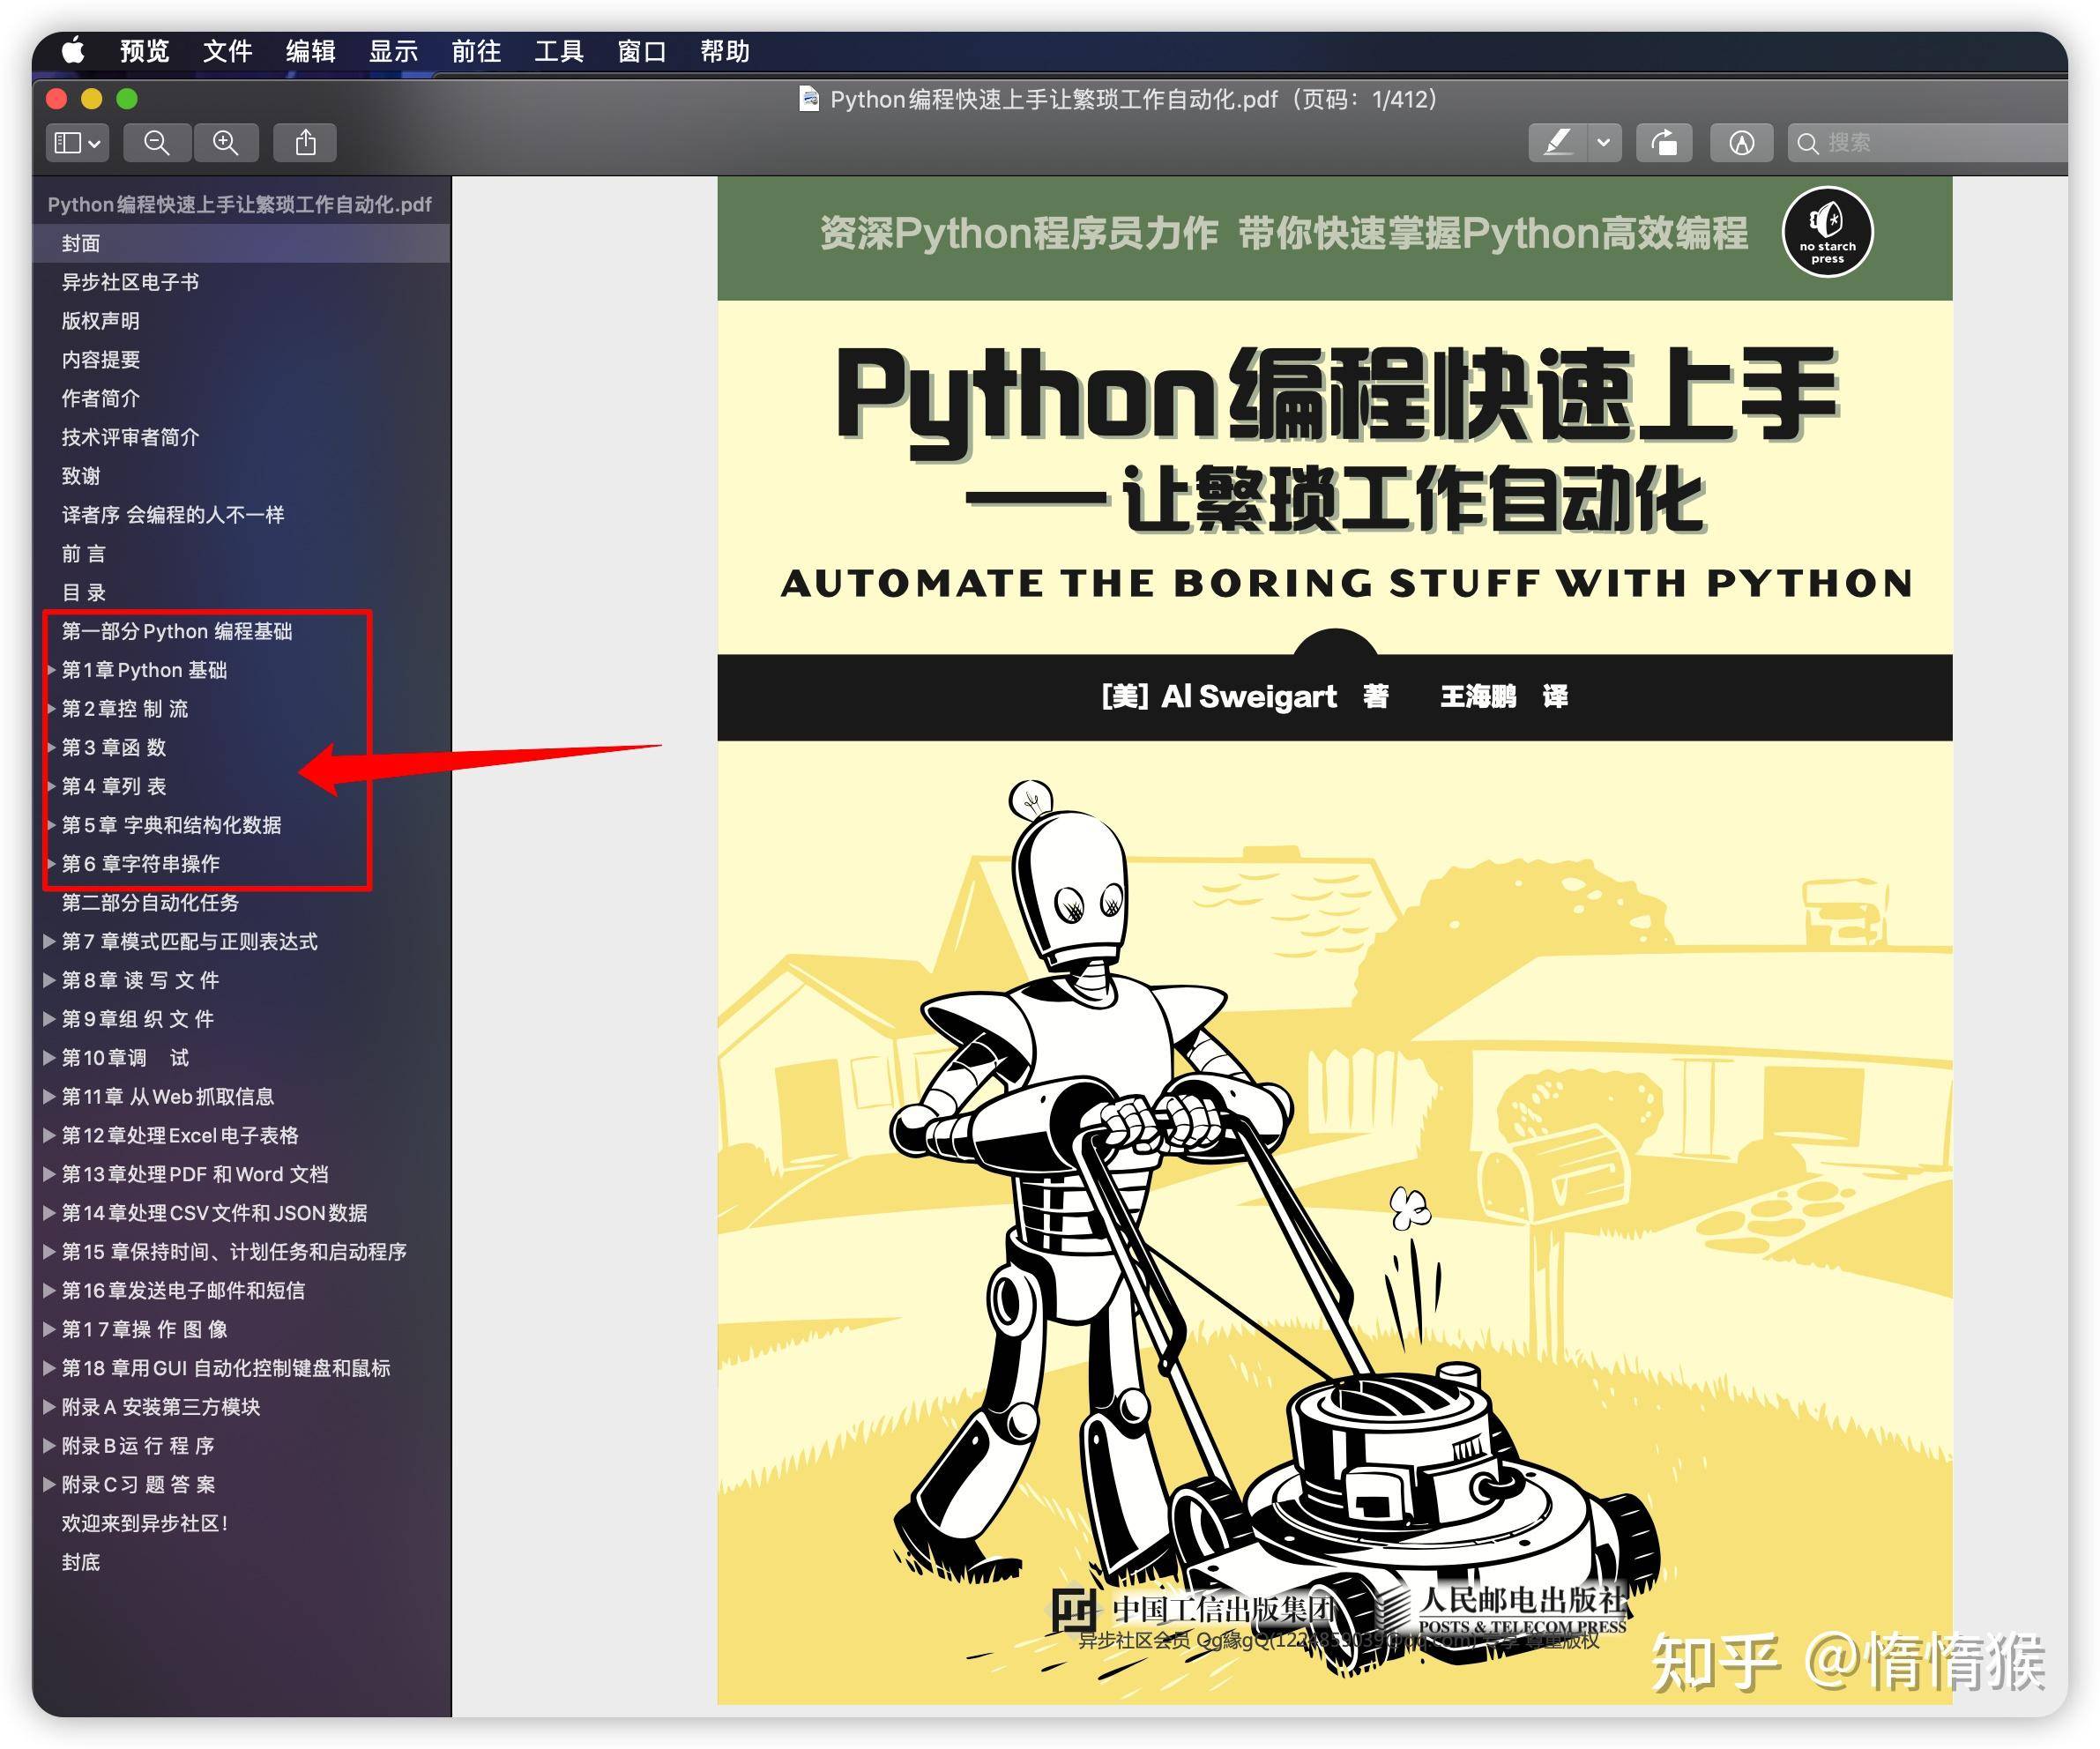Open the 显示 menu

point(394,50)
